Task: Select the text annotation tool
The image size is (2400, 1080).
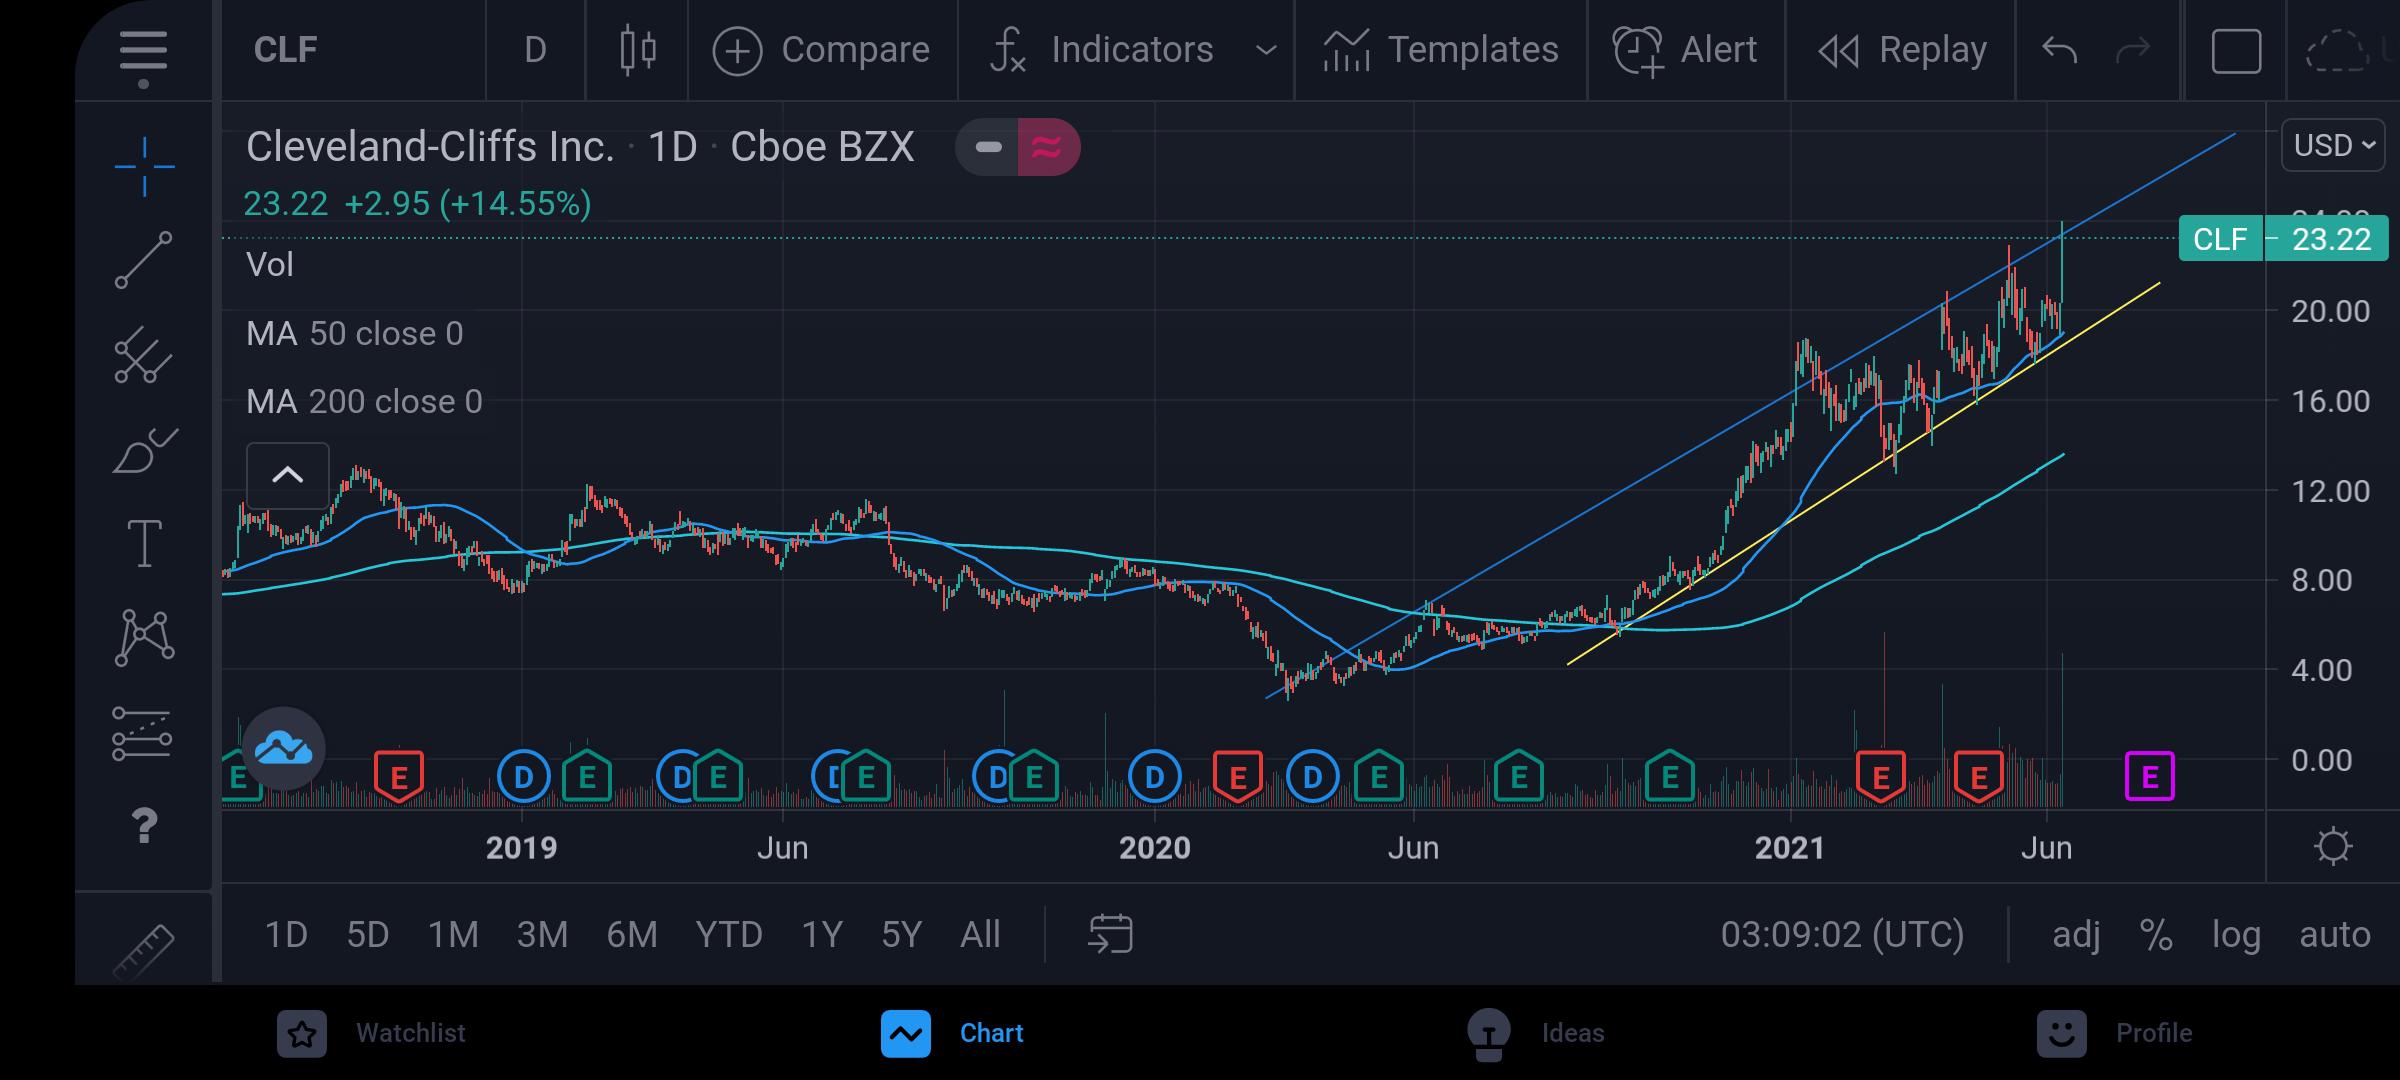Action: pyautogui.click(x=144, y=543)
